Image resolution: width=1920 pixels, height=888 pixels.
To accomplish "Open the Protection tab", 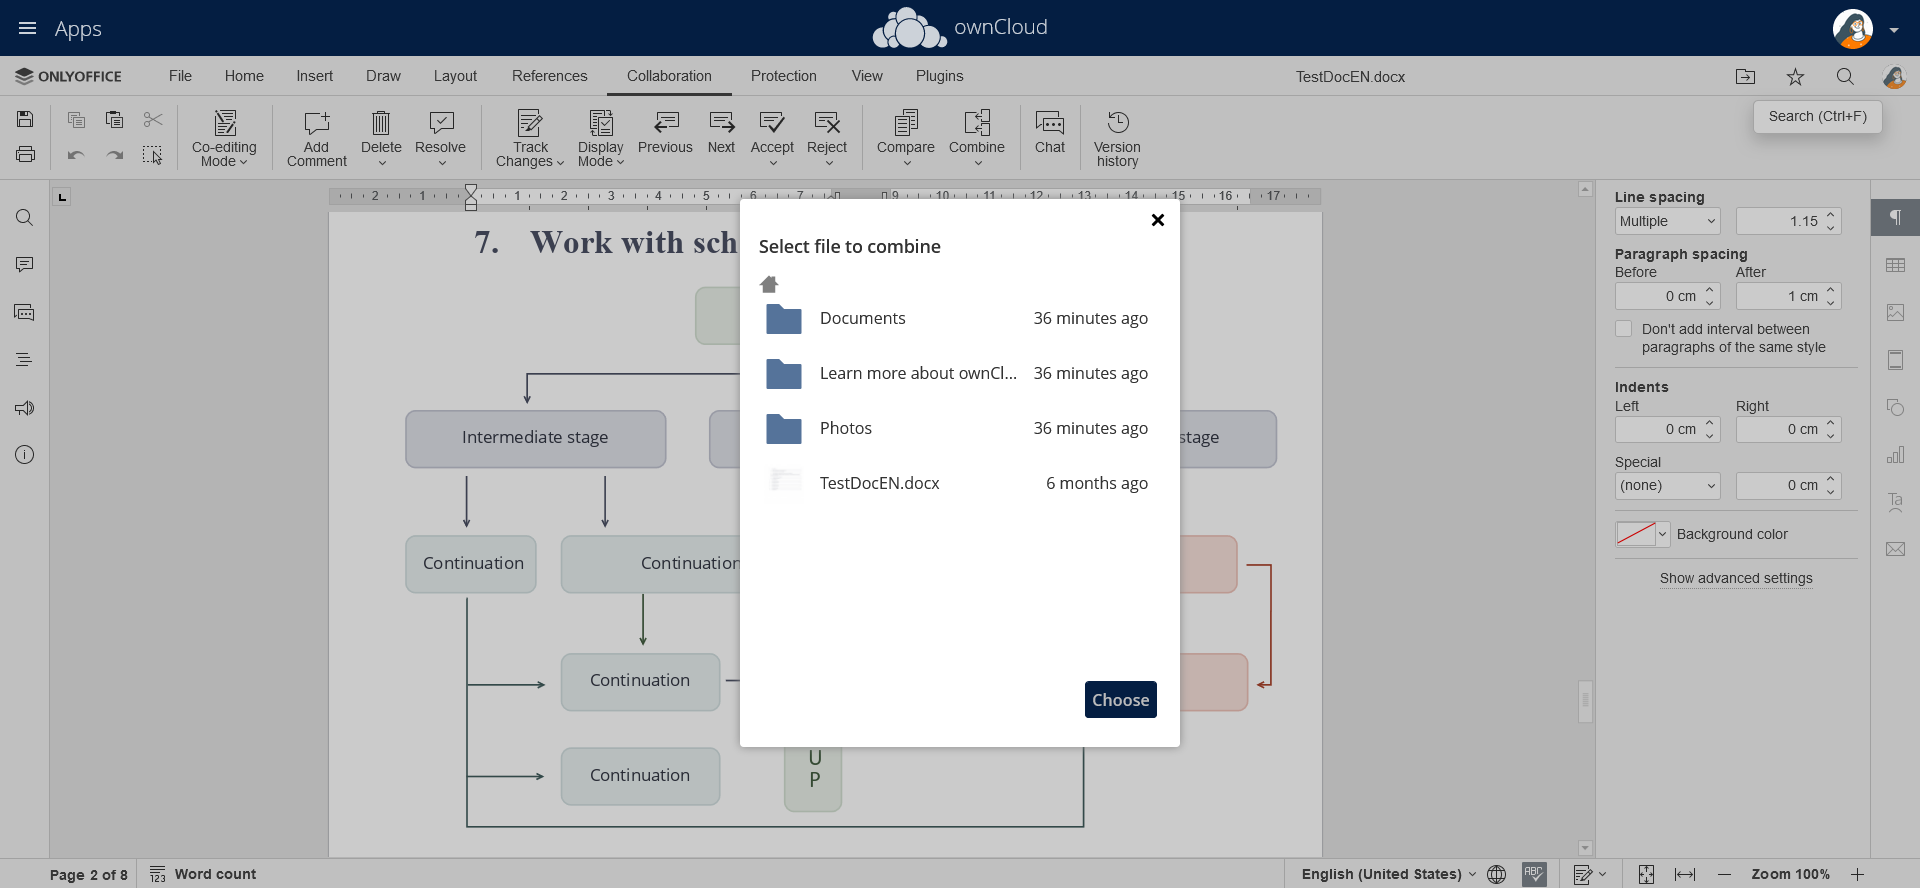I will point(783,76).
